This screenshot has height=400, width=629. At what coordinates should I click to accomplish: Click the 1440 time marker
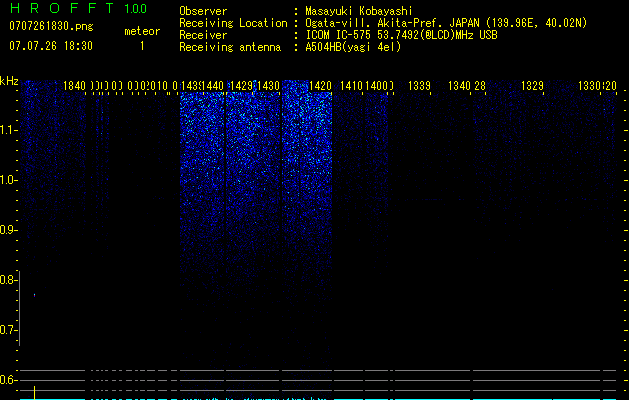(x=213, y=86)
